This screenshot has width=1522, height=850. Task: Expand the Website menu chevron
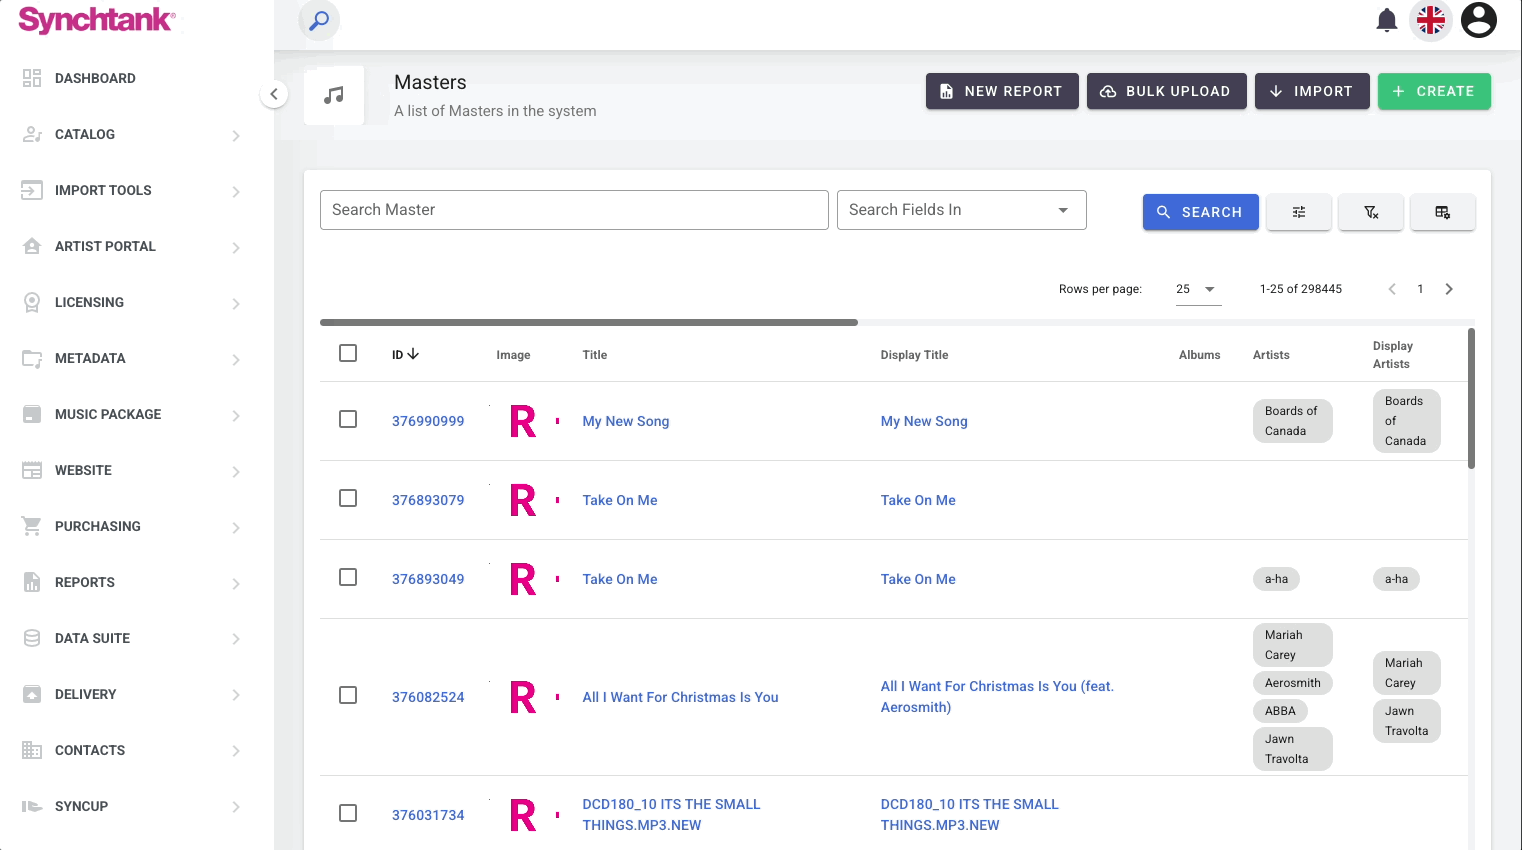click(x=236, y=471)
